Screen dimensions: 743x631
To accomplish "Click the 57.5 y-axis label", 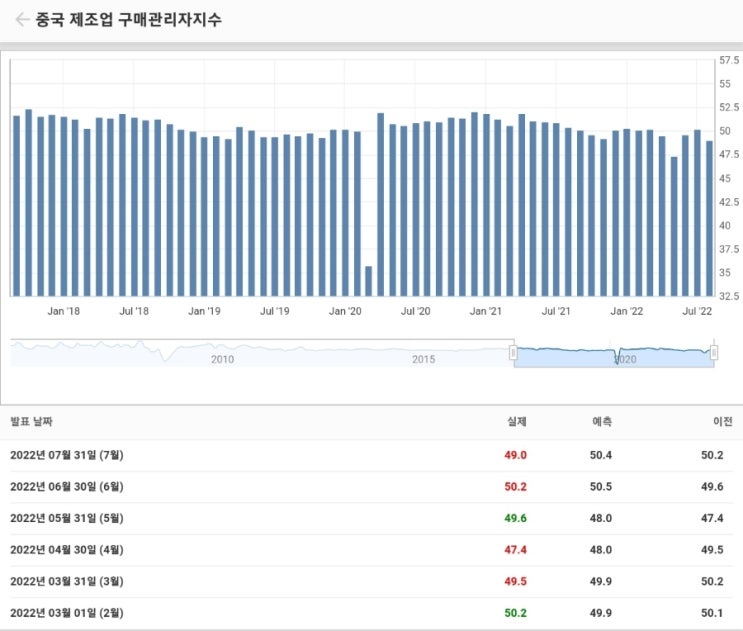I will coord(729,60).
